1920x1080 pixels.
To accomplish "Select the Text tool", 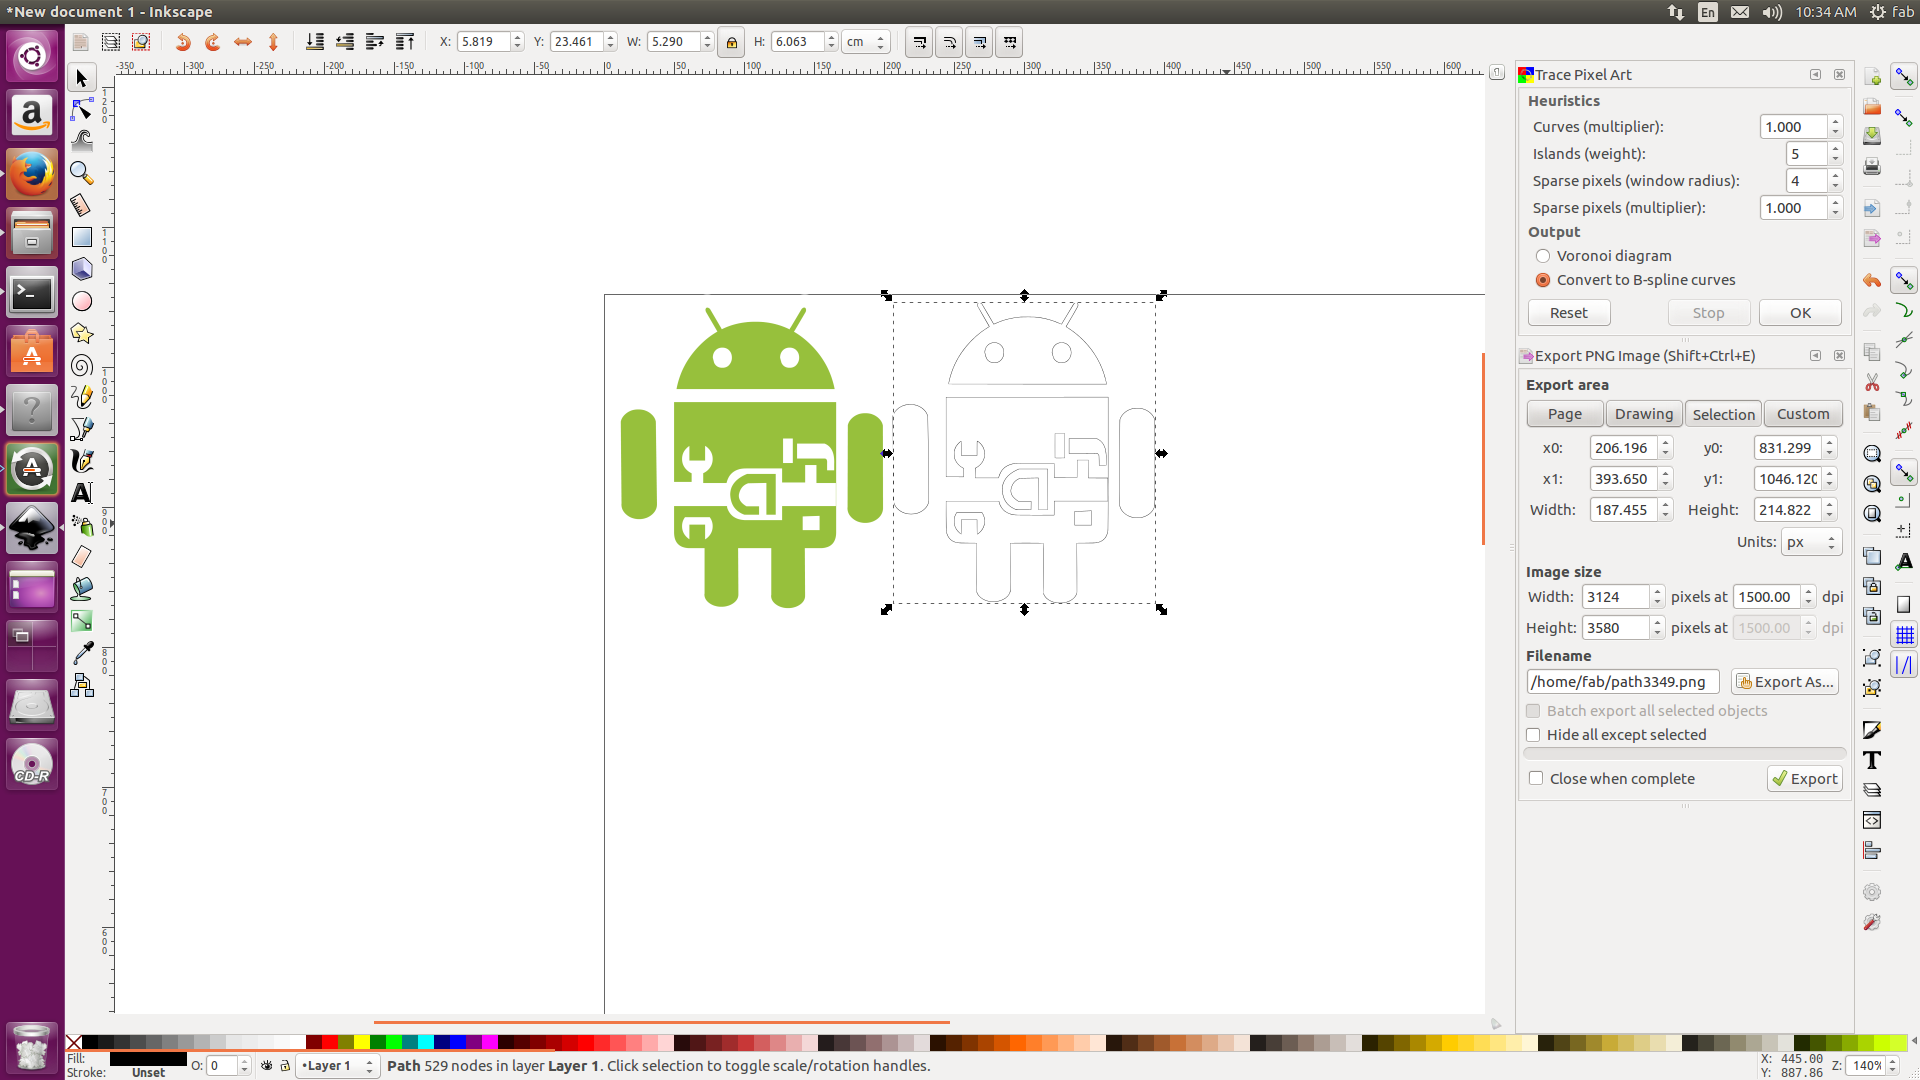I will coord(82,493).
